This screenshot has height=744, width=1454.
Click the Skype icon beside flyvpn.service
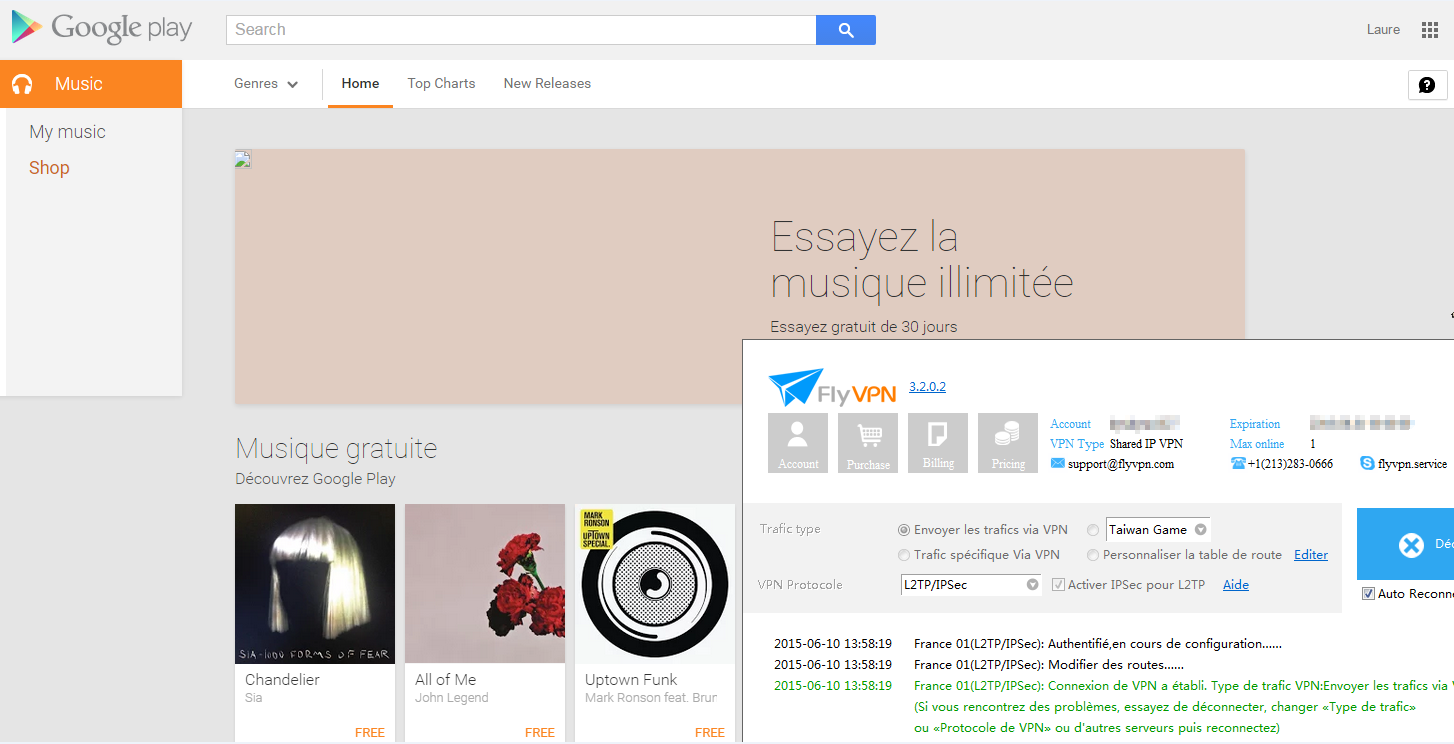point(1367,463)
